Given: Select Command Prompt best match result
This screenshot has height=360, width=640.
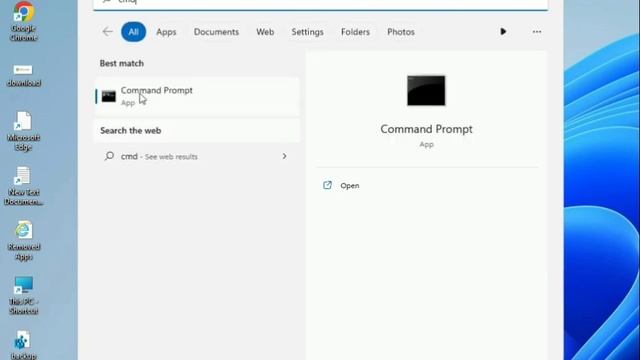Looking at the screenshot, I should point(197,96).
